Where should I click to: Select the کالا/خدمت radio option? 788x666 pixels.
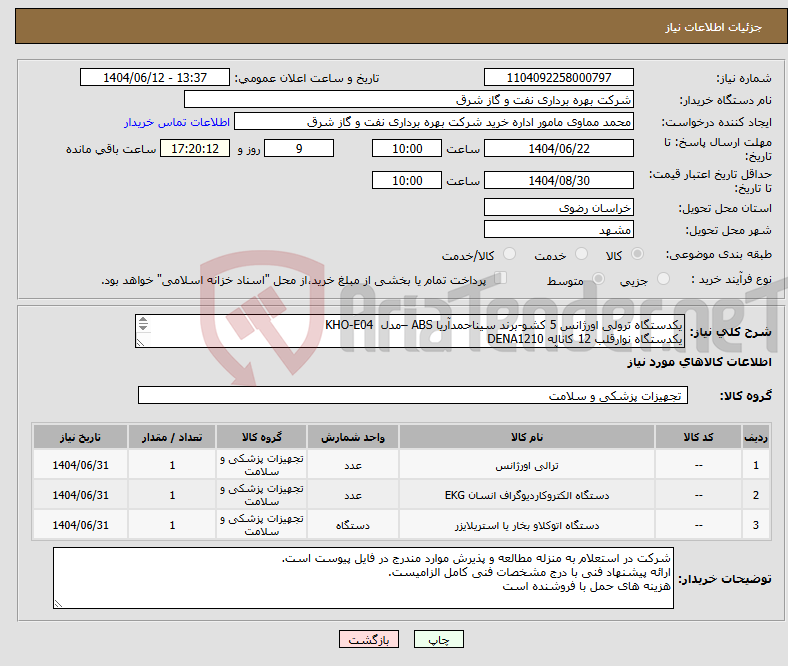coord(509,256)
